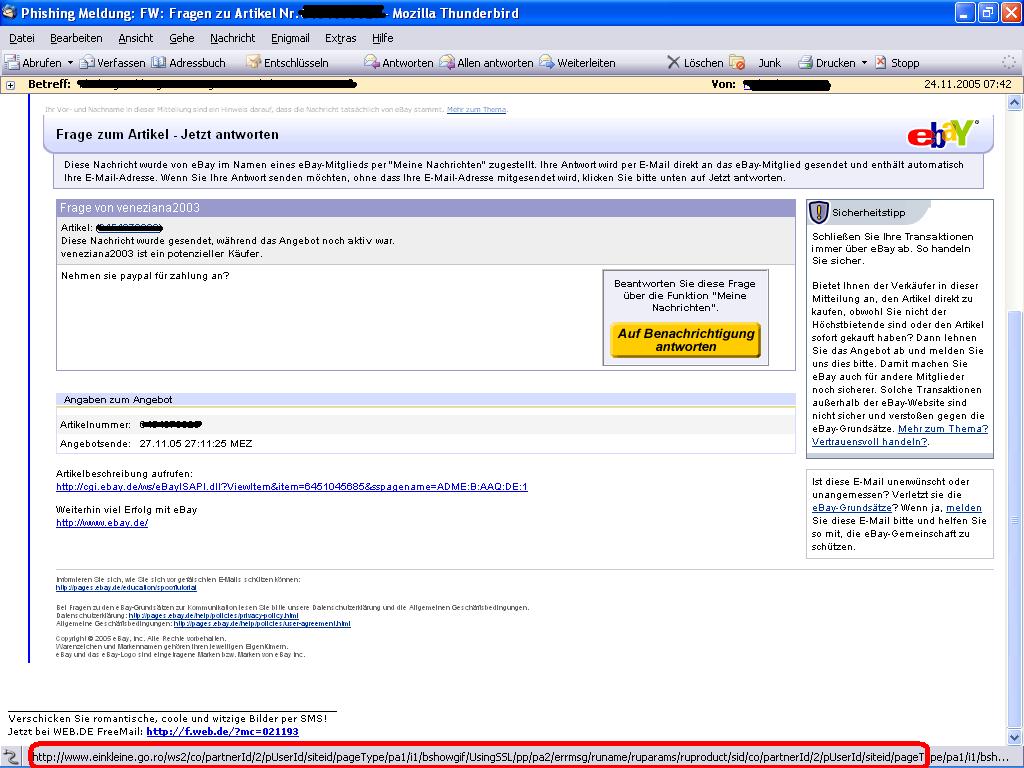
Task: Open the Hilfe menu
Action: point(382,38)
